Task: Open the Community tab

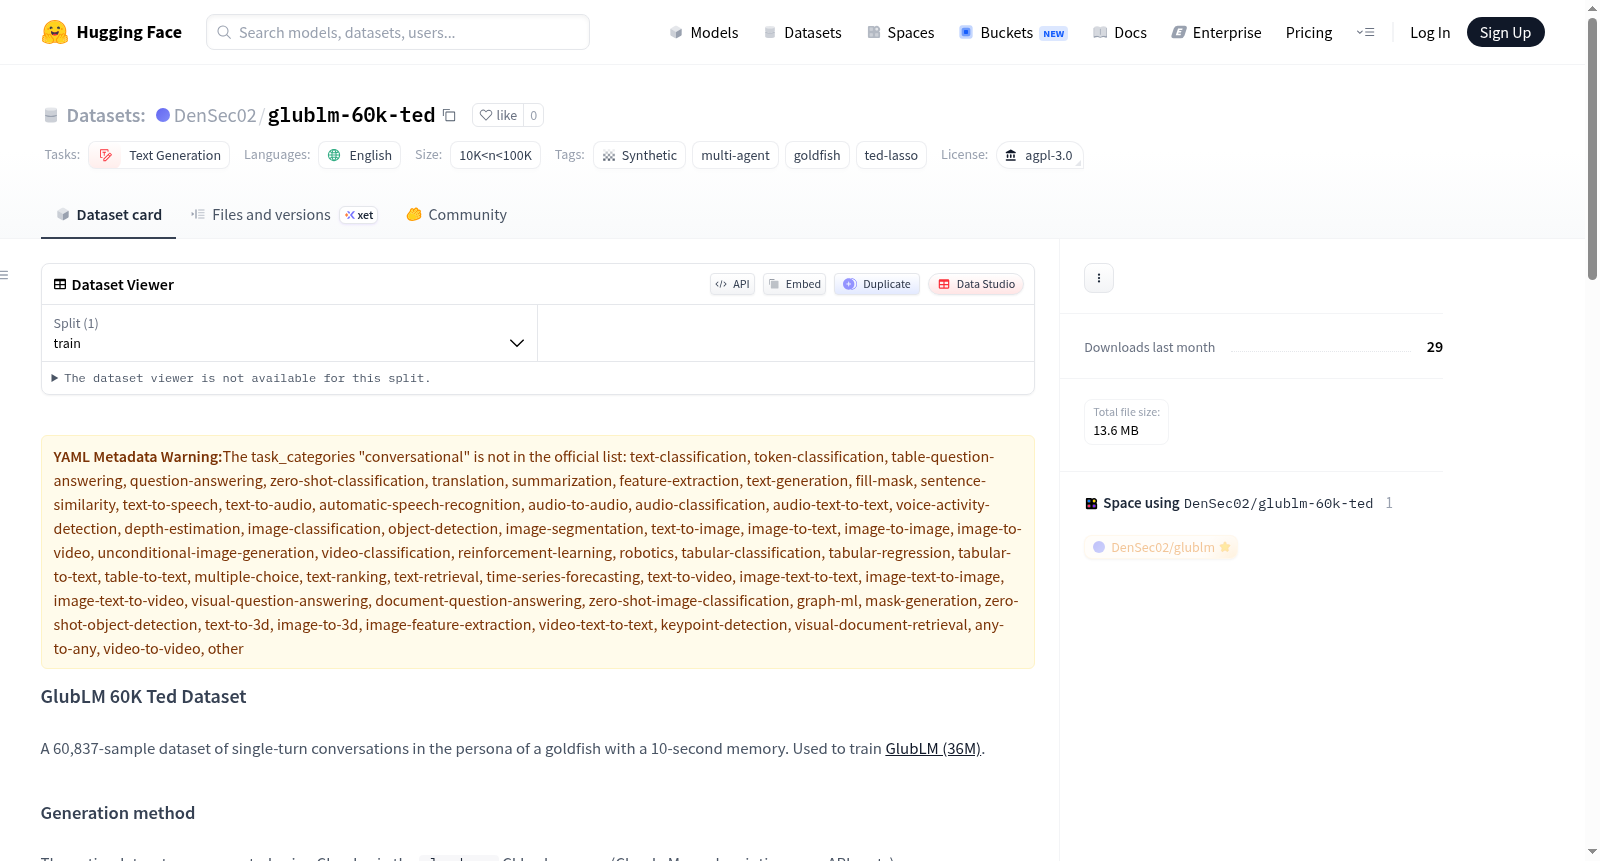Action: [456, 215]
